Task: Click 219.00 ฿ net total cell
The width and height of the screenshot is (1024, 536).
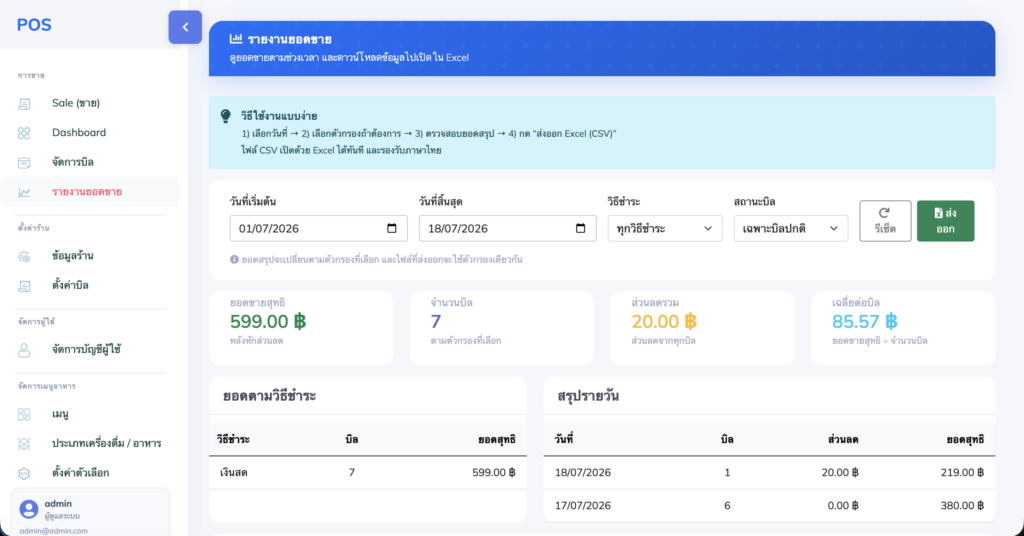Action: tap(962, 473)
